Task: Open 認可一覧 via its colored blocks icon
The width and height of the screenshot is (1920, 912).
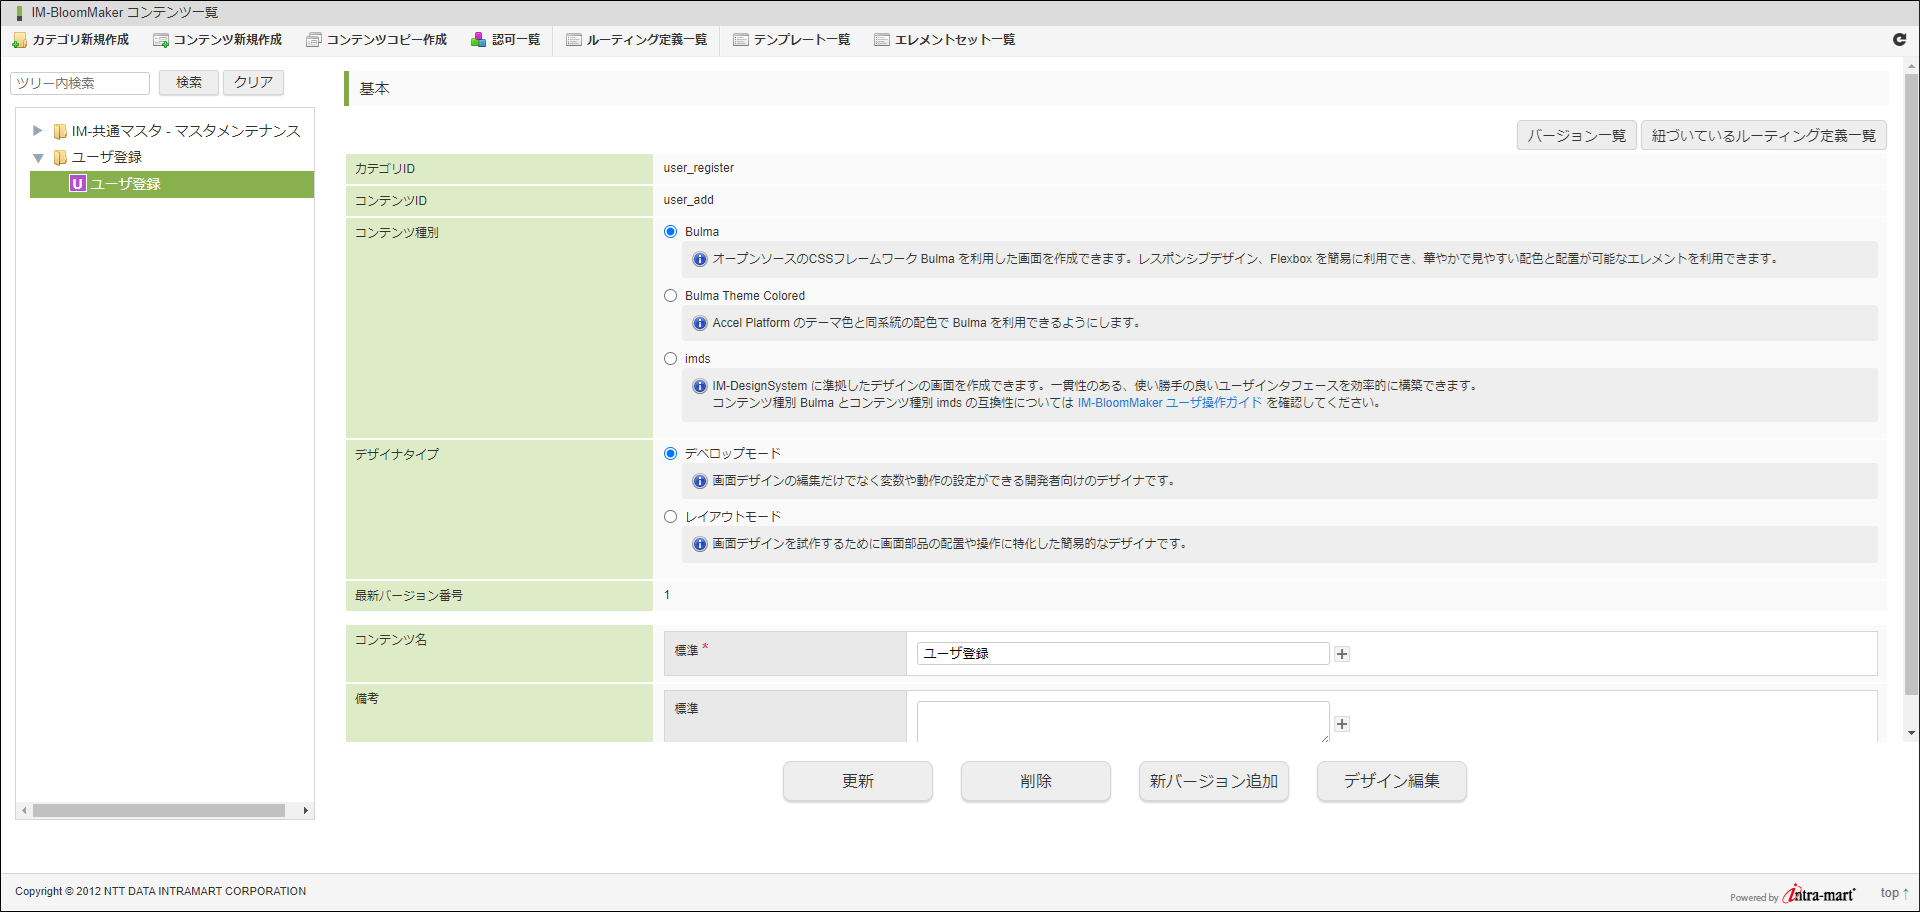Action: pyautogui.click(x=479, y=40)
